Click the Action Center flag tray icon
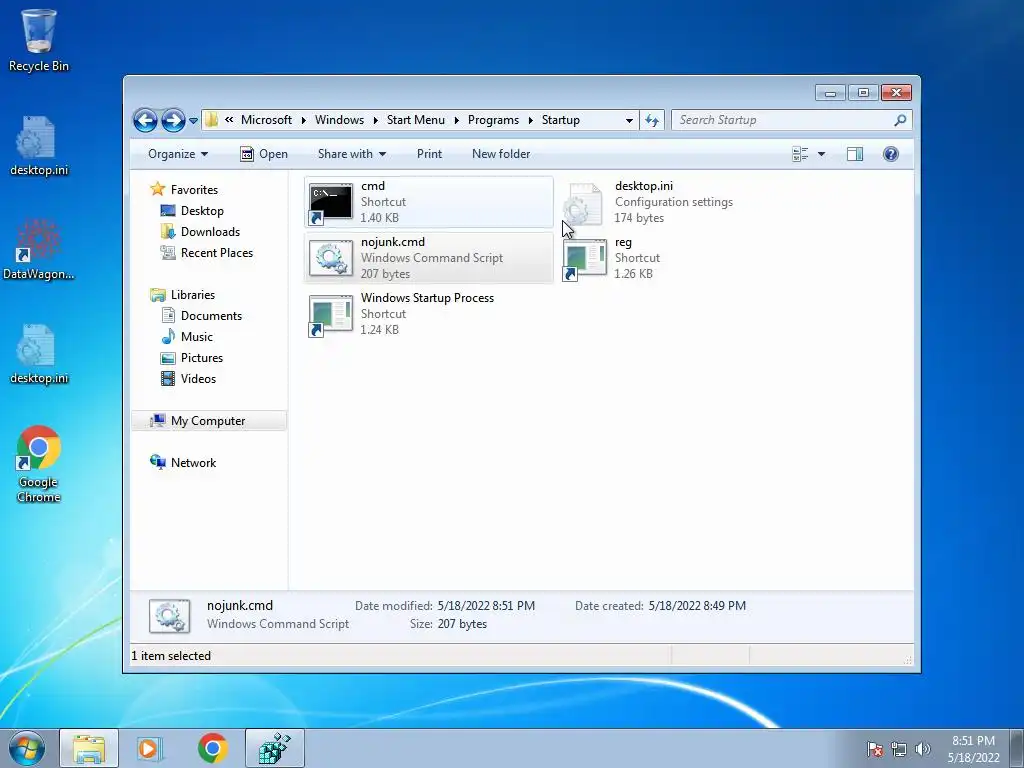Screen dimensions: 1024x768 [874, 749]
